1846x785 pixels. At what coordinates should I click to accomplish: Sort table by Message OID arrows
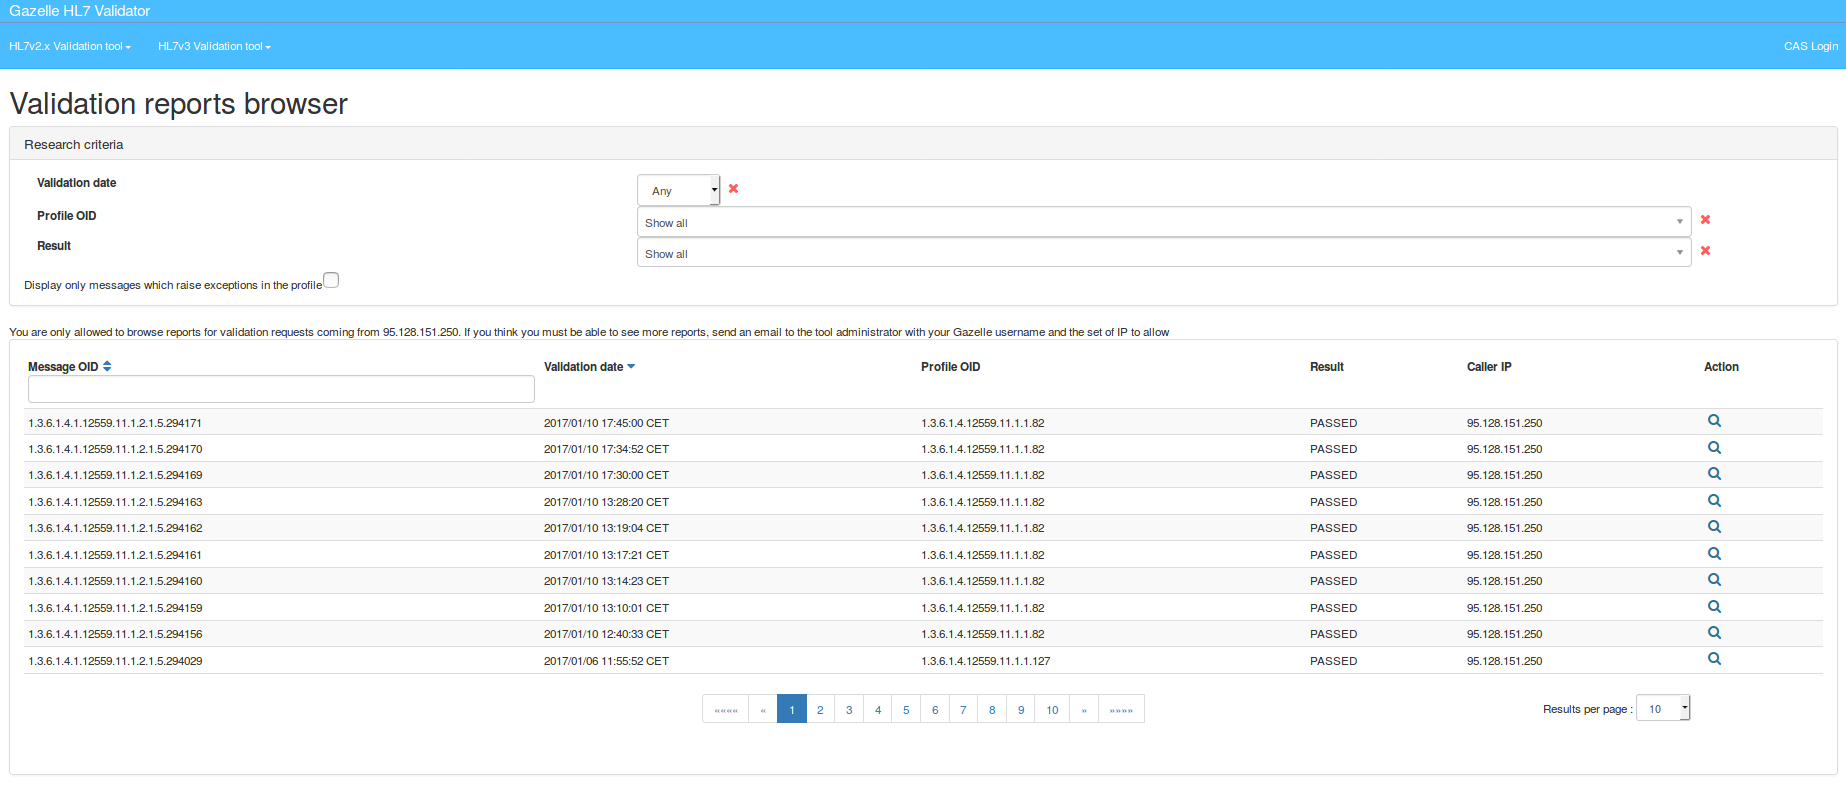pos(107,367)
